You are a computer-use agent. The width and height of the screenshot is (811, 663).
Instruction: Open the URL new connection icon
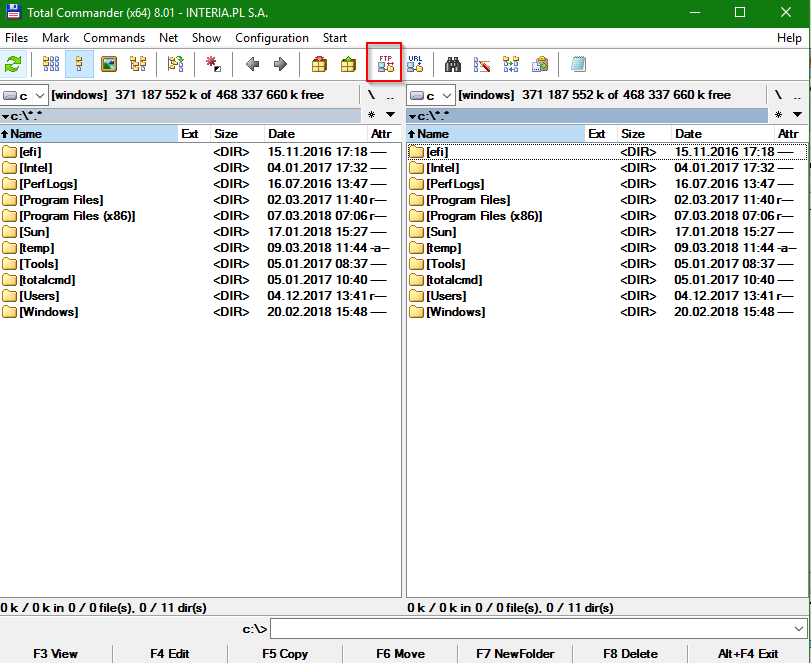pyautogui.click(x=415, y=64)
